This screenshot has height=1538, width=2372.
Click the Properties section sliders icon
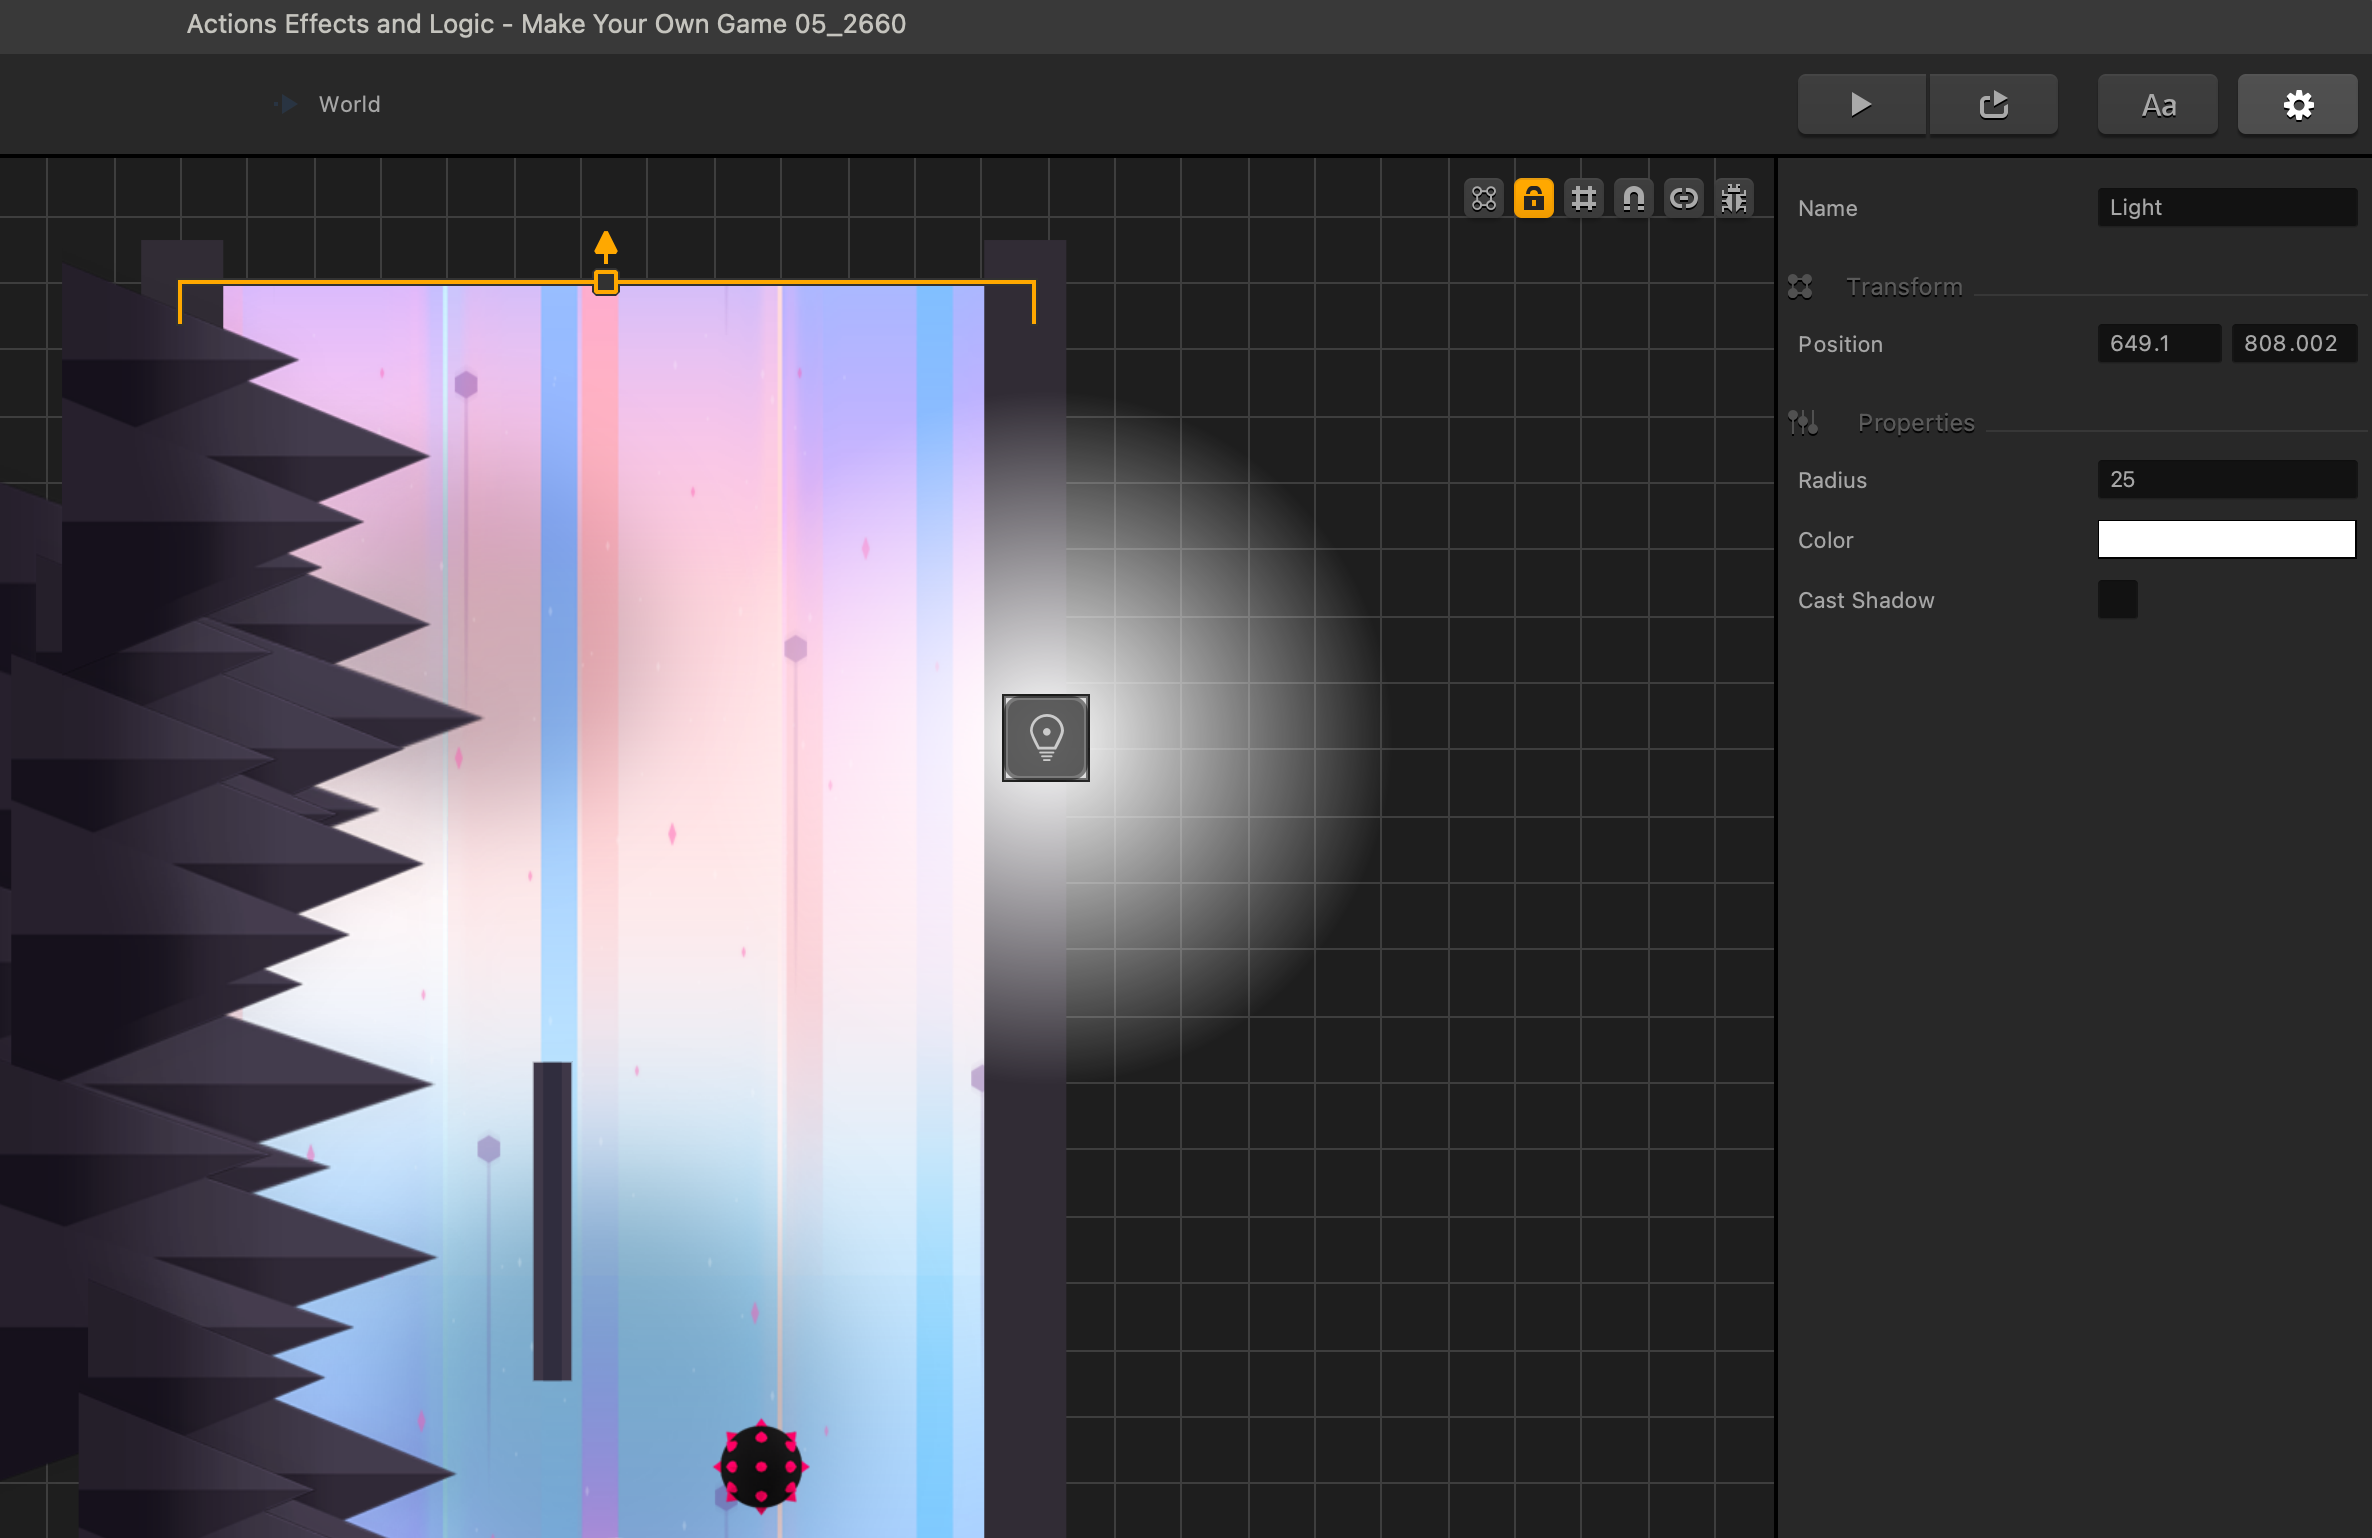tap(1803, 422)
